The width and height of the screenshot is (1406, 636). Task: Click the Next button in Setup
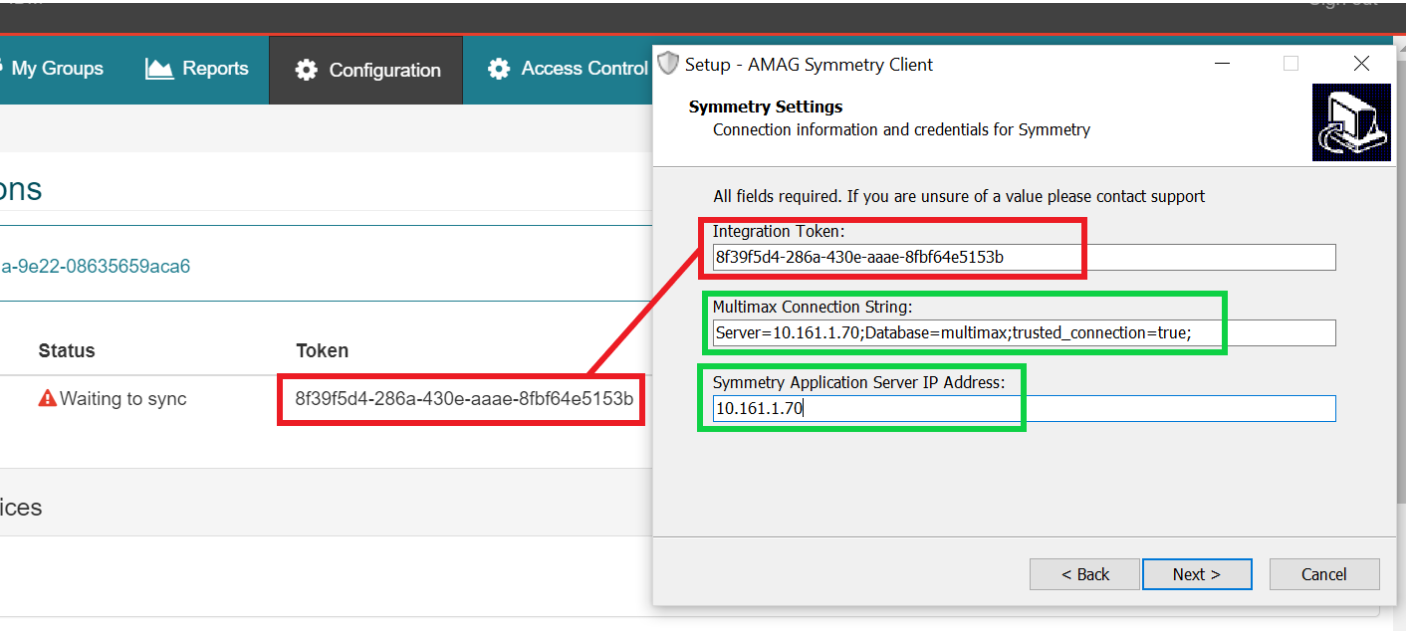coord(1197,574)
